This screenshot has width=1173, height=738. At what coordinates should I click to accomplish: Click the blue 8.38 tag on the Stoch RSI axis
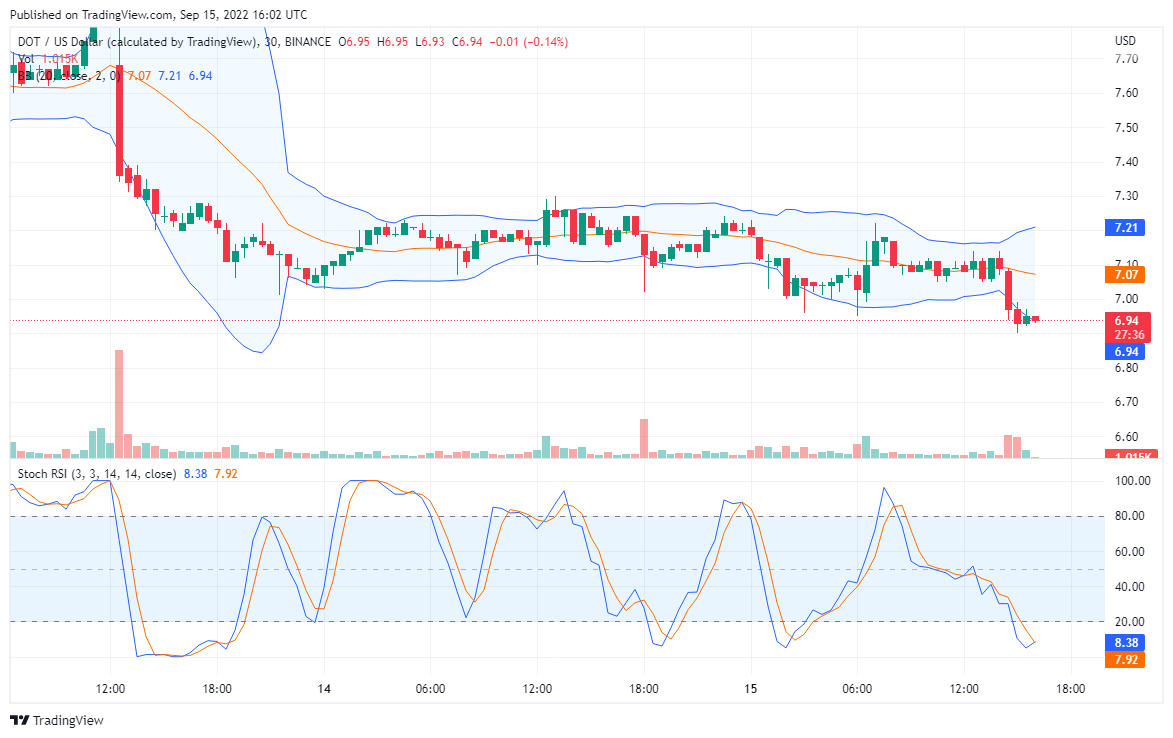(1125, 642)
